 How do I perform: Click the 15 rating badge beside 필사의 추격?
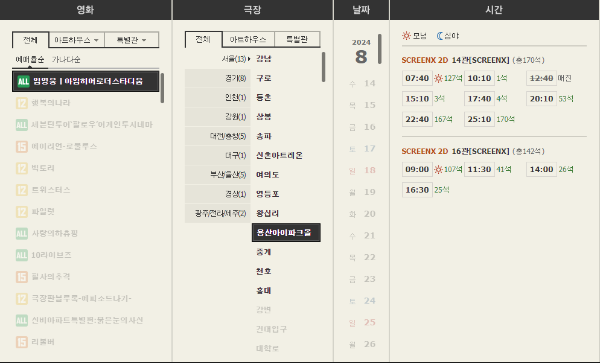pyautogui.click(x=22, y=277)
